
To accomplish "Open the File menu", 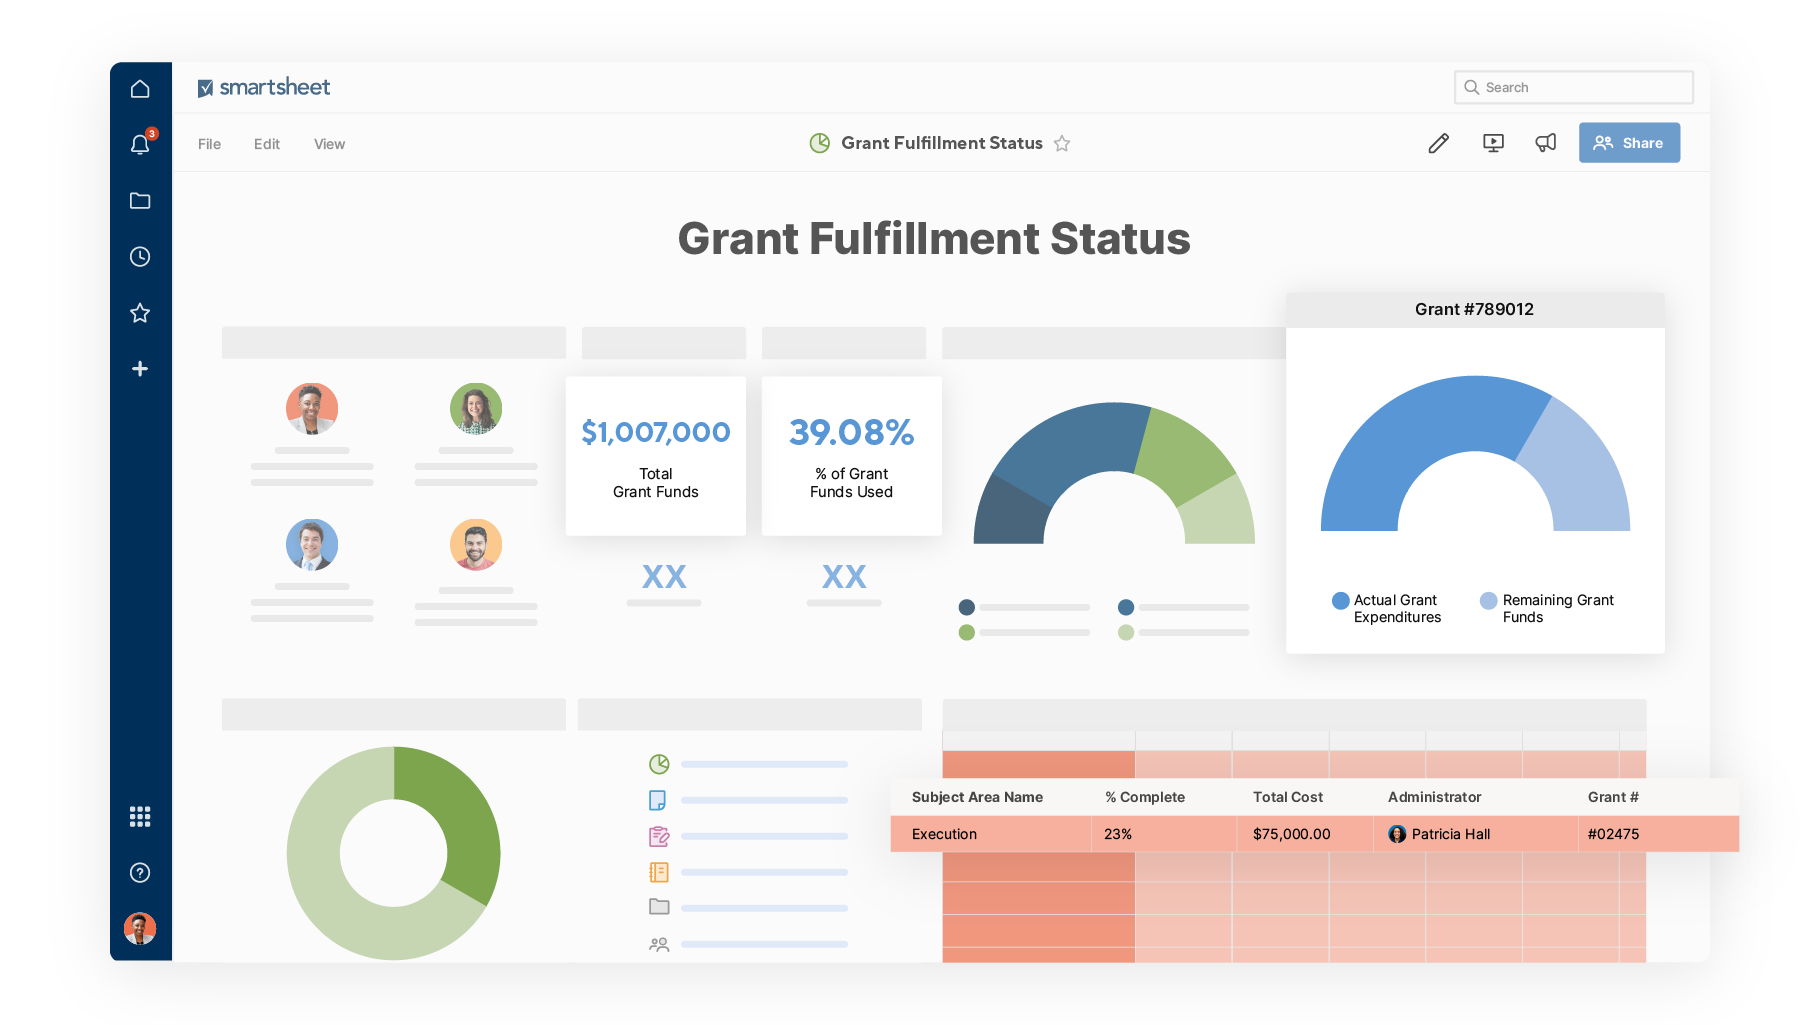I will point(209,143).
